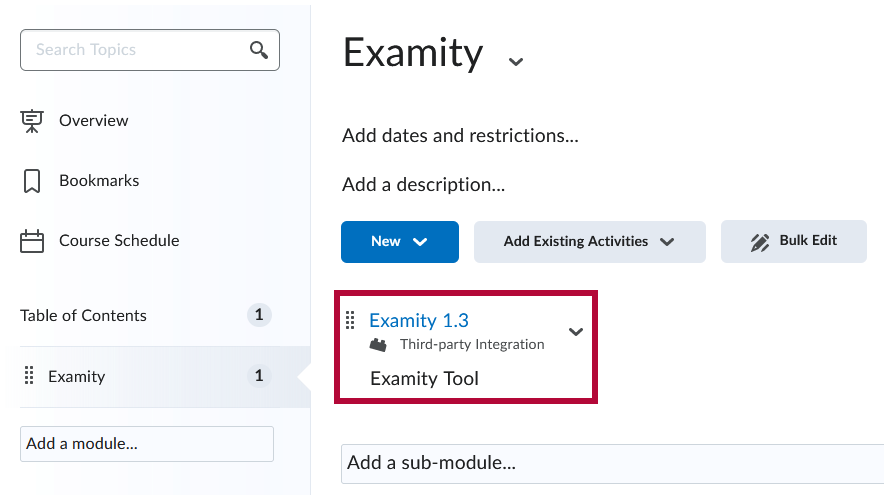Click the Add a sub-module field

coord(610,463)
